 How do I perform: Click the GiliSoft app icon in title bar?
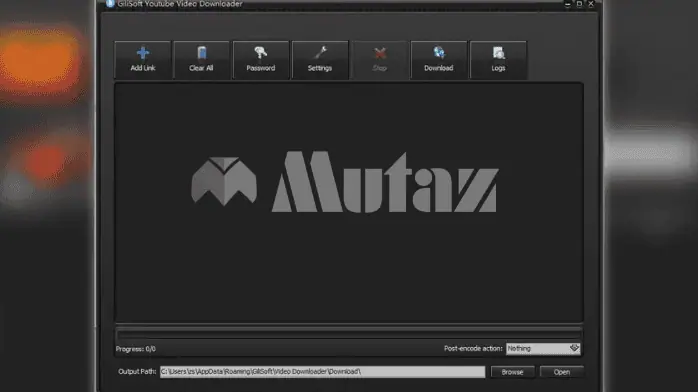tap(110, 4)
